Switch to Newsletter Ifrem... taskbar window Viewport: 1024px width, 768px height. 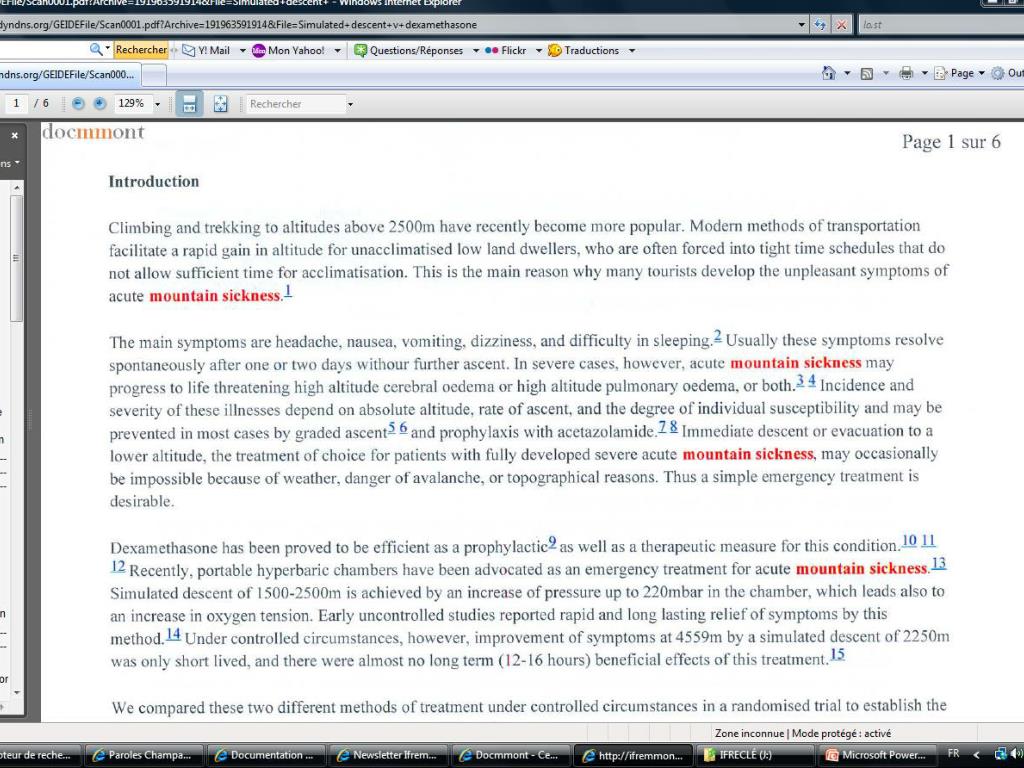(x=387, y=755)
